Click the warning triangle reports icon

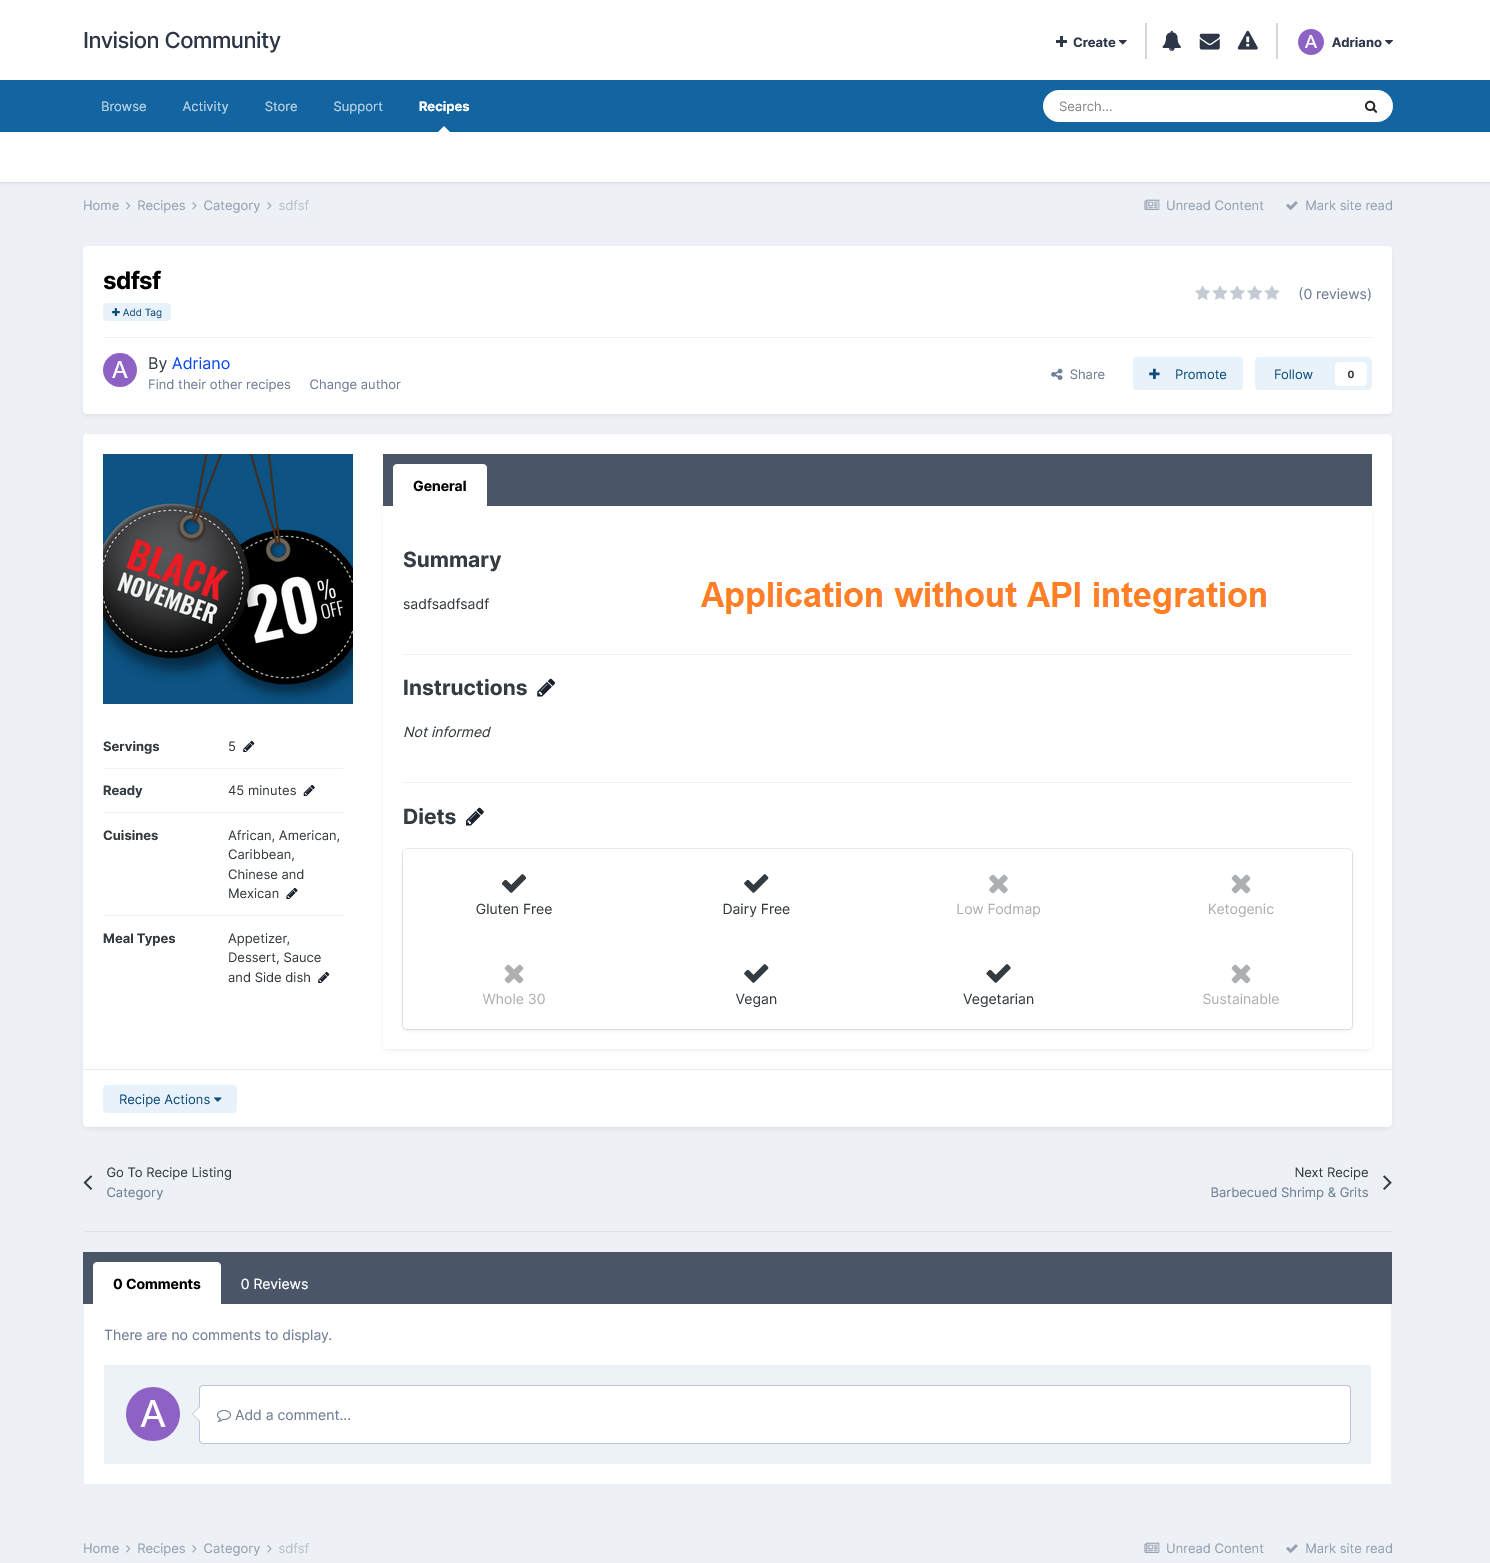click(x=1247, y=41)
